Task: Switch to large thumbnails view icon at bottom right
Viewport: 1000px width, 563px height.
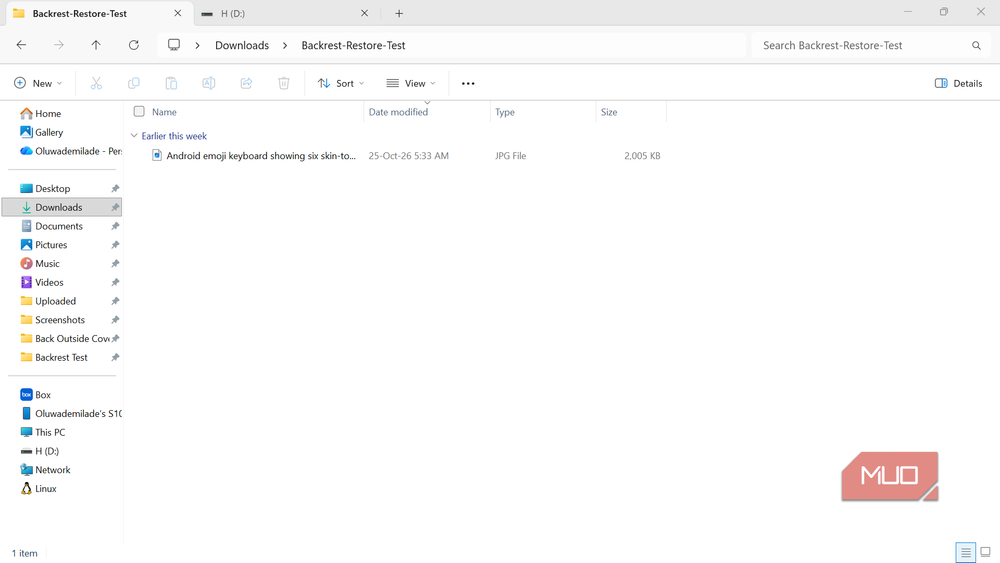Action: [985, 552]
